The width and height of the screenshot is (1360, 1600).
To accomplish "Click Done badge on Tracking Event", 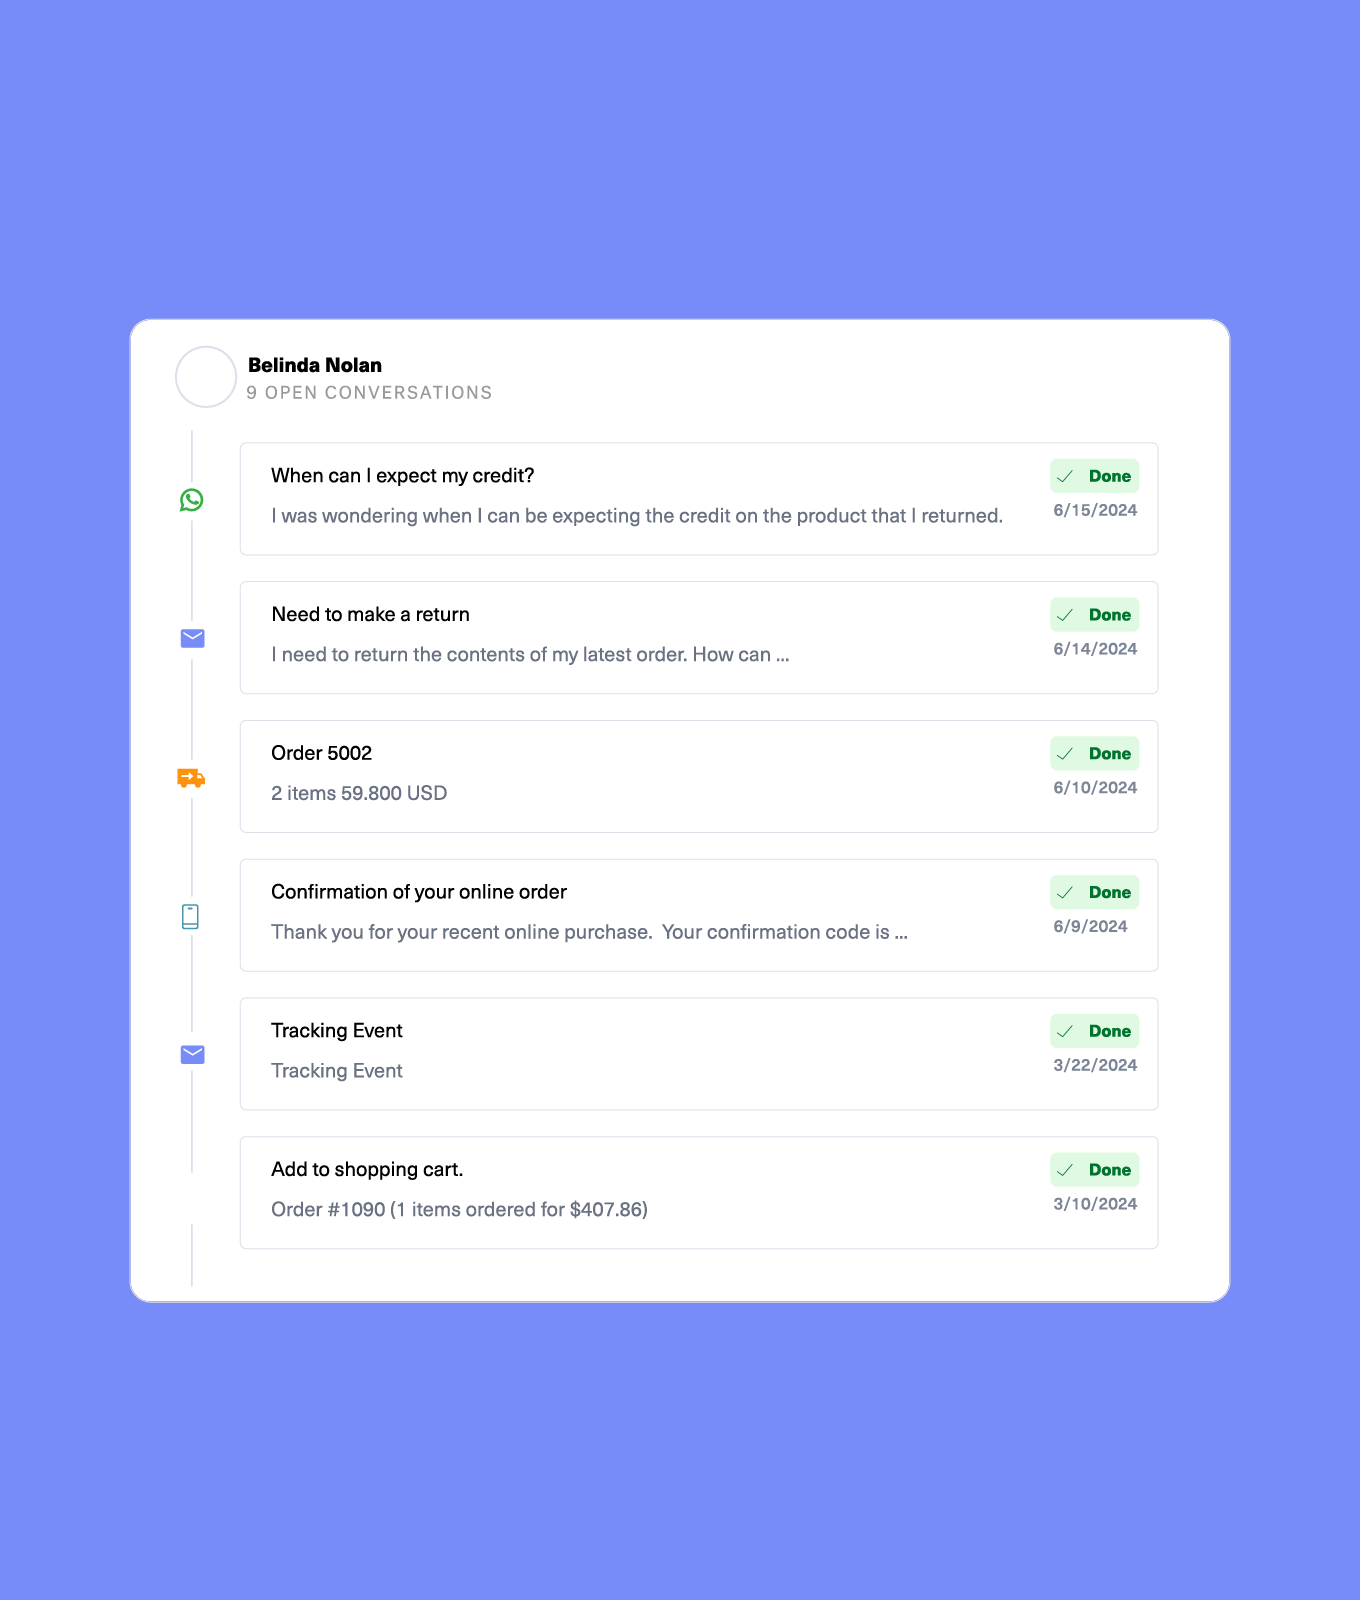I will click(x=1095, y=1031).
